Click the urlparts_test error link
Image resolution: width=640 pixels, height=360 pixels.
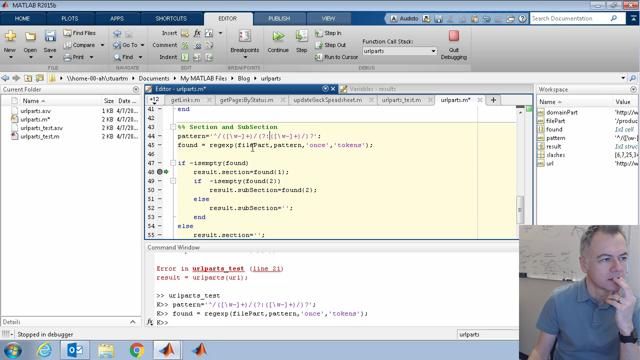coord(218,269)
